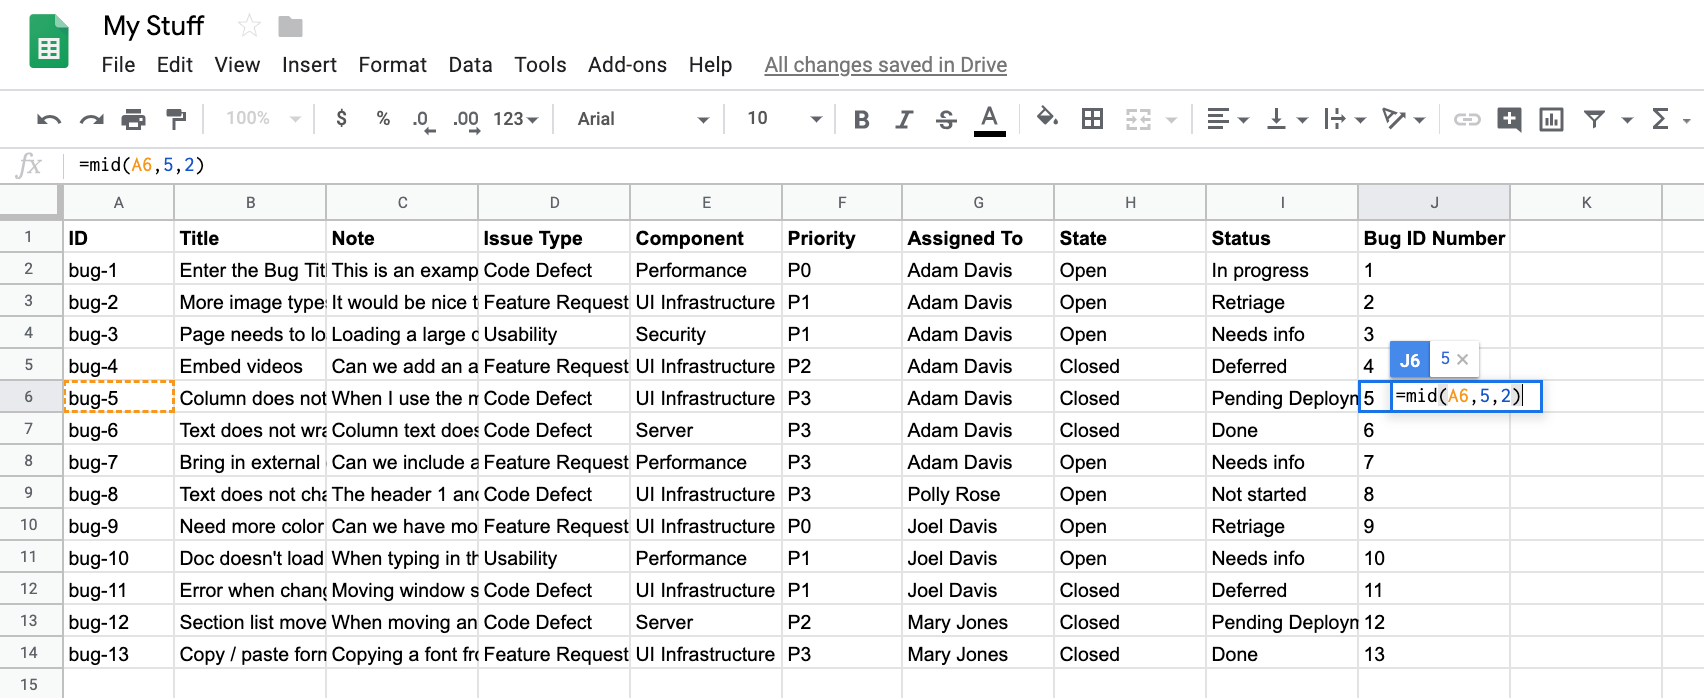1704x698 pixels.
Task: Select column J header
Action: (1434, 202)
